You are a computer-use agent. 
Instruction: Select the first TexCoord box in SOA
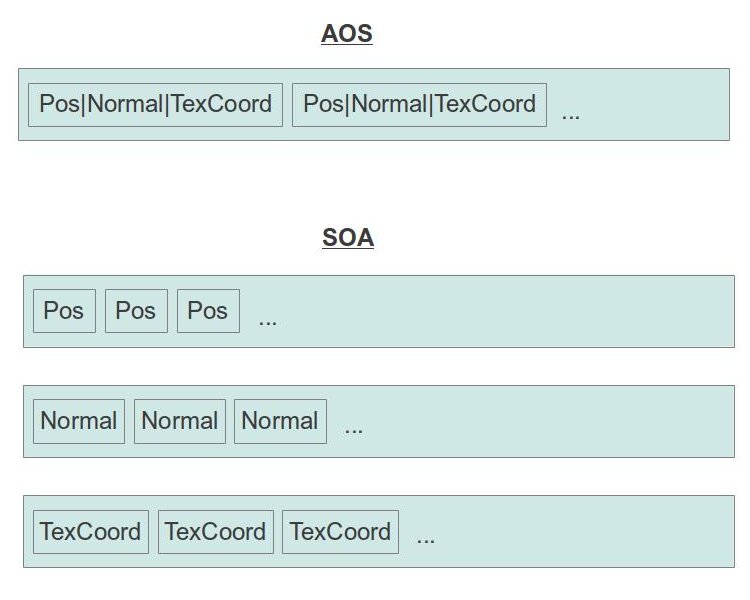point(90,532)
